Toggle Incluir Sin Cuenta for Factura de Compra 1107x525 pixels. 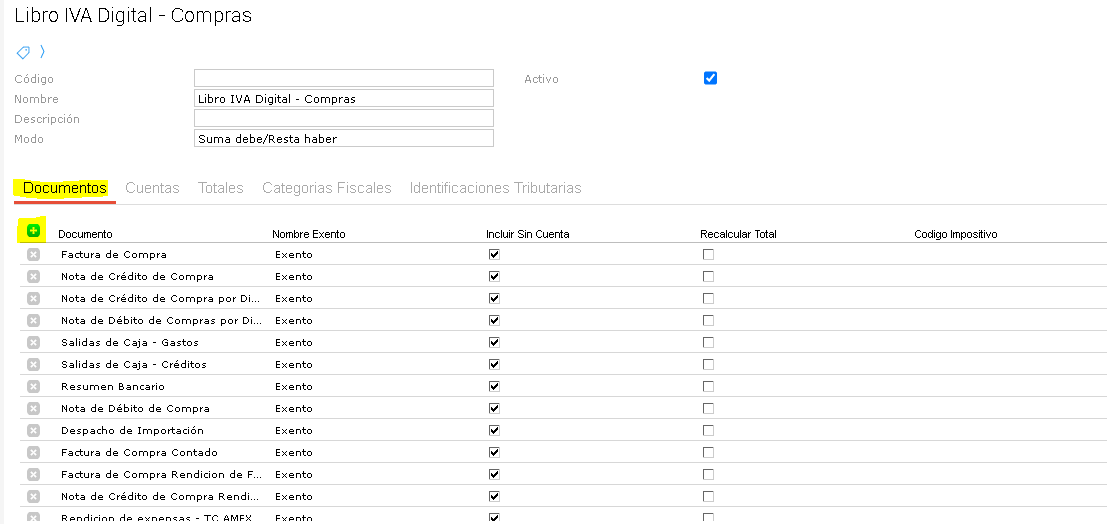click(494, 255)
